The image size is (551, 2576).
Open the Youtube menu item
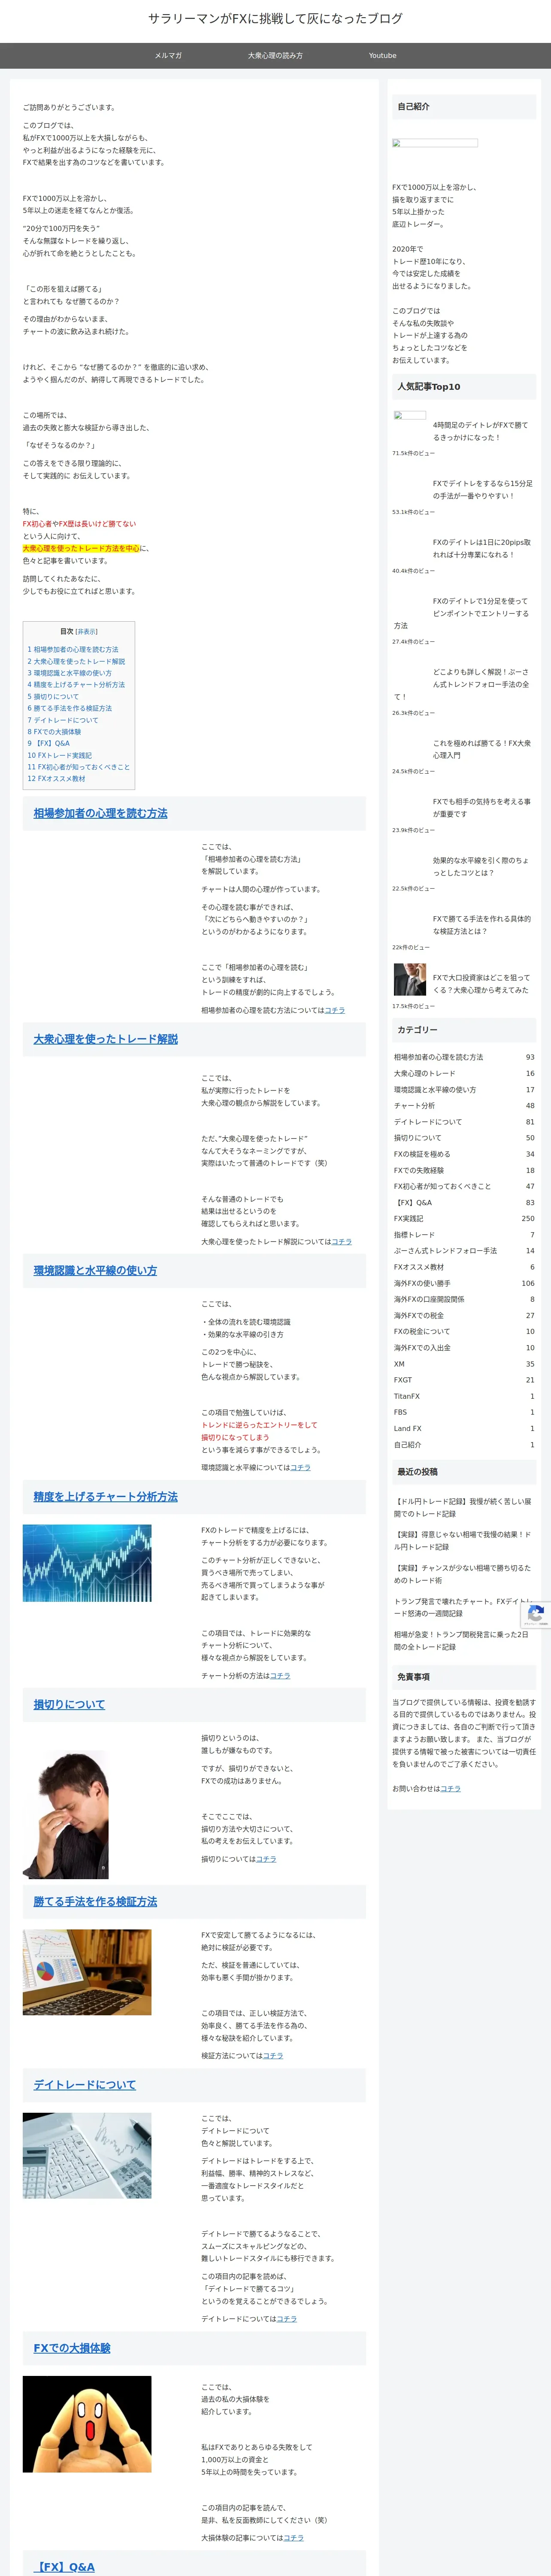(382, 56)
